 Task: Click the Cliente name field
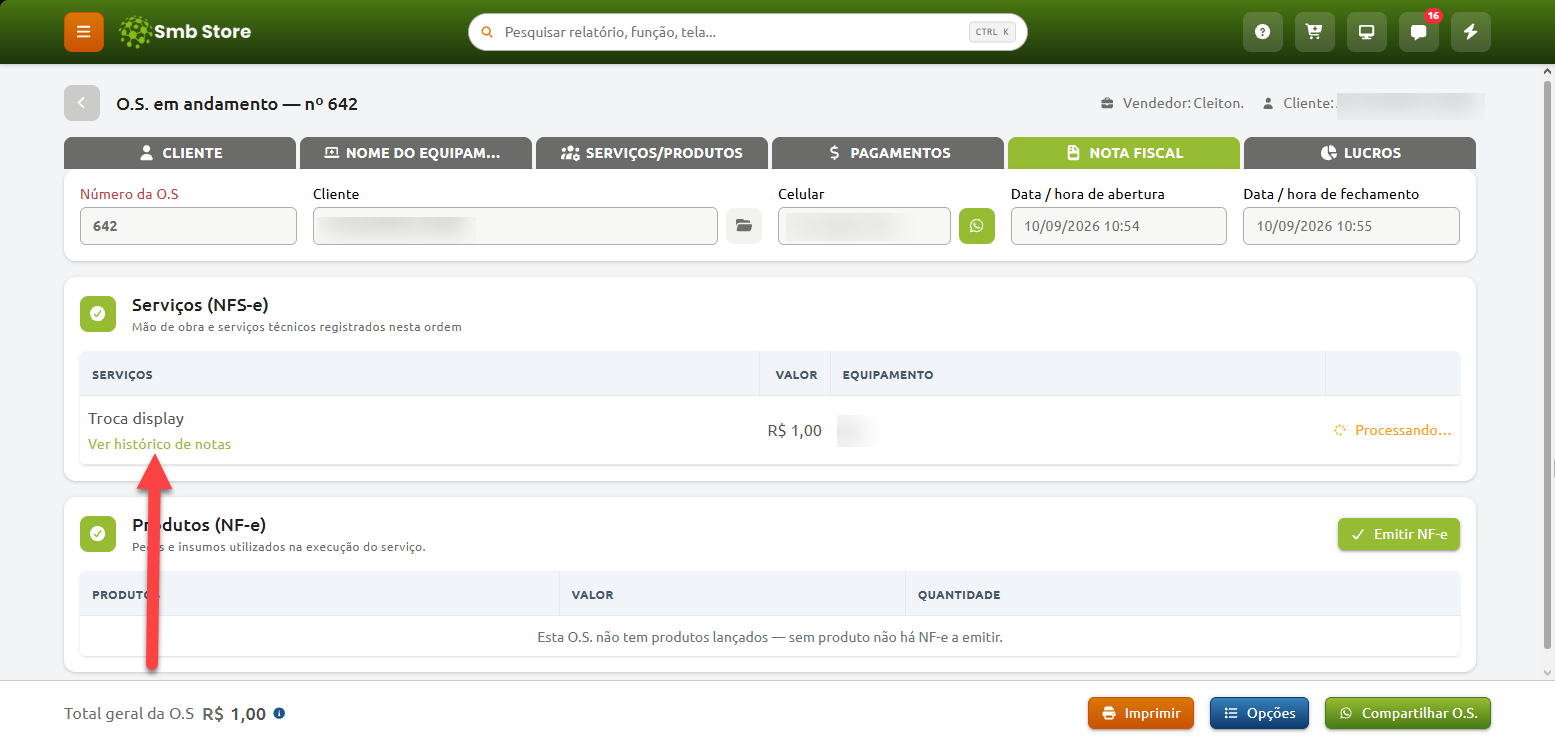[515, 226]
